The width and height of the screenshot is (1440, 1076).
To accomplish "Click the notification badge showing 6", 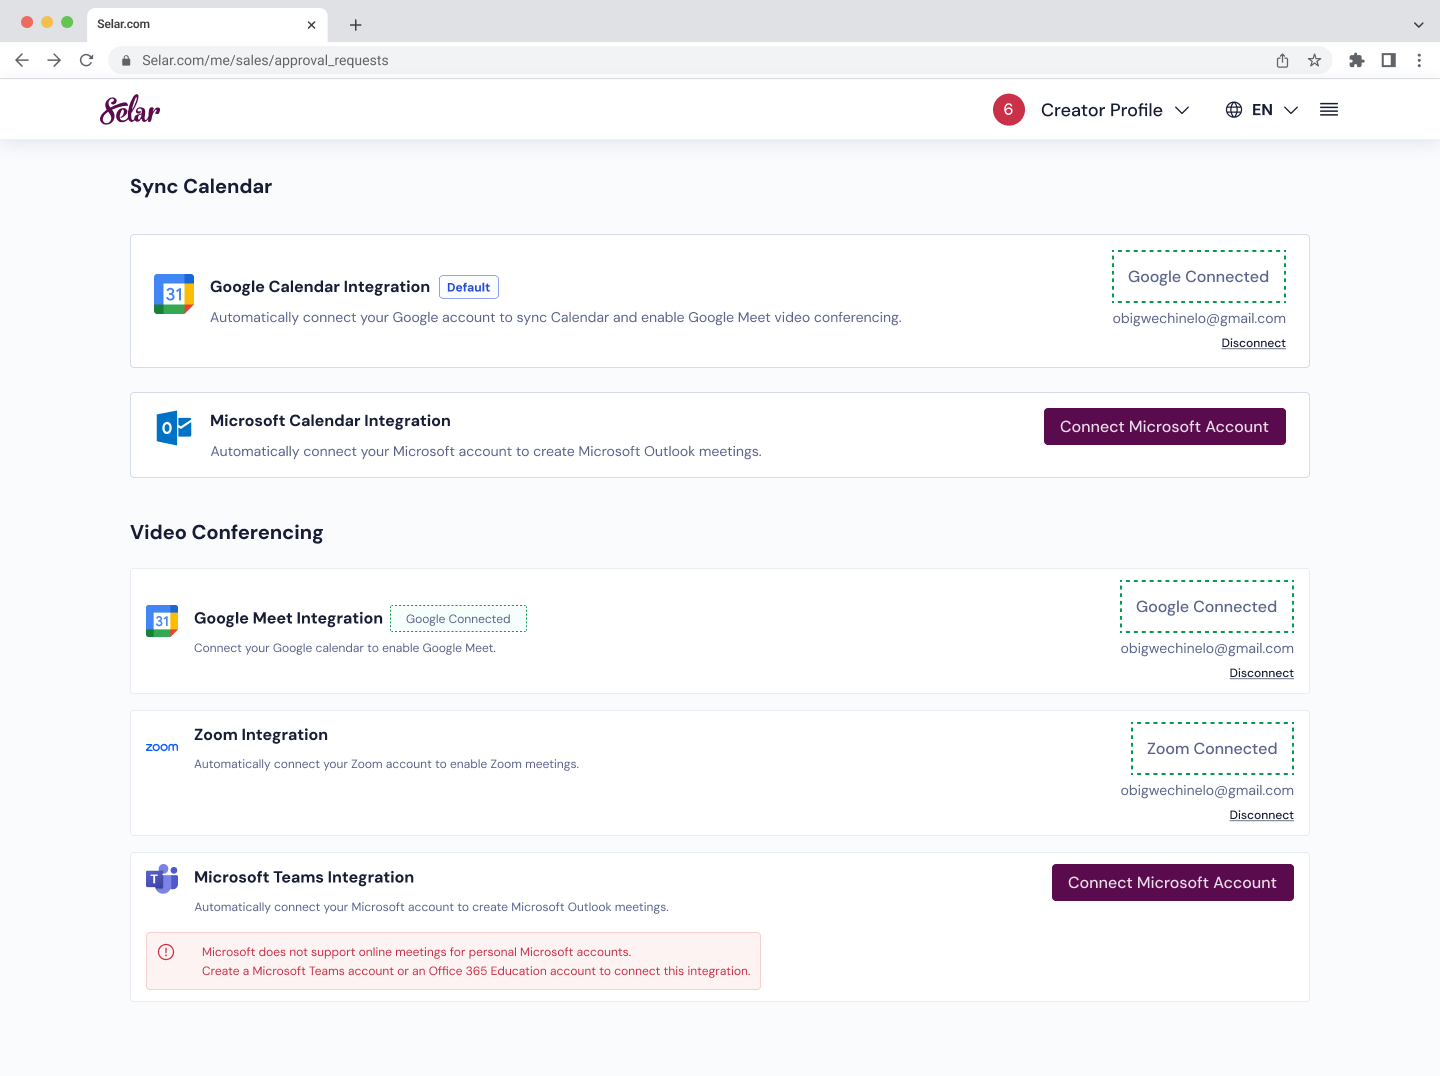I will [x=1008, y=110].
